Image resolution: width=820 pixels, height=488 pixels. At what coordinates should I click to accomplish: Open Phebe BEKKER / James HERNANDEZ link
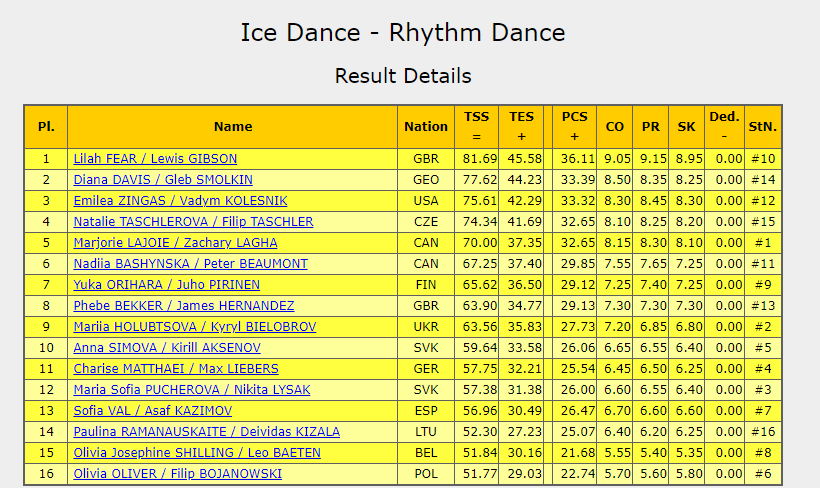click(x=184, y=306)
